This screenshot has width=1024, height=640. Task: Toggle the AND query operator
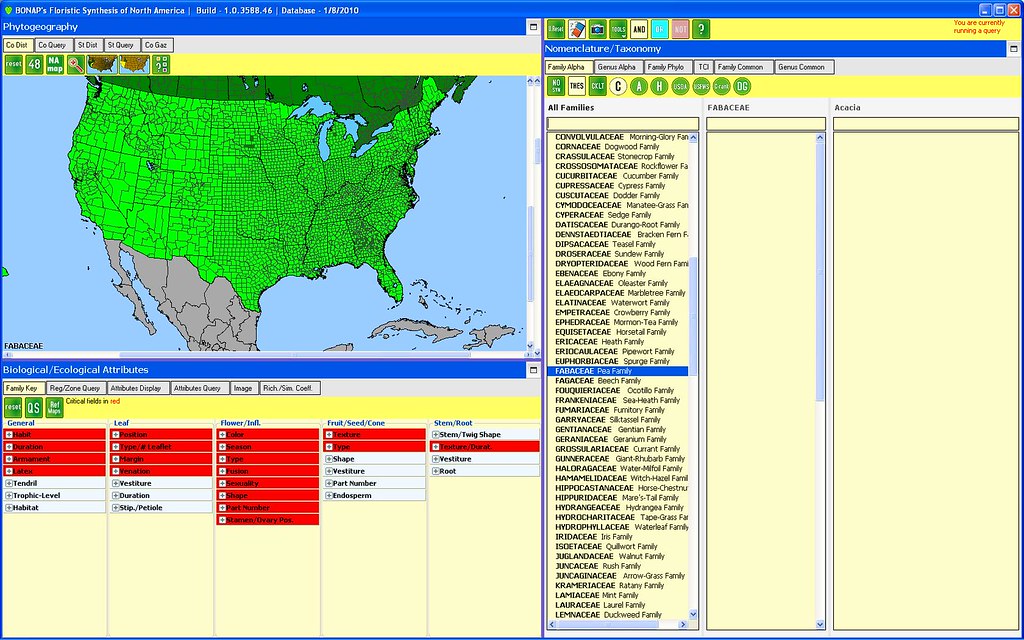click(639, 30)
